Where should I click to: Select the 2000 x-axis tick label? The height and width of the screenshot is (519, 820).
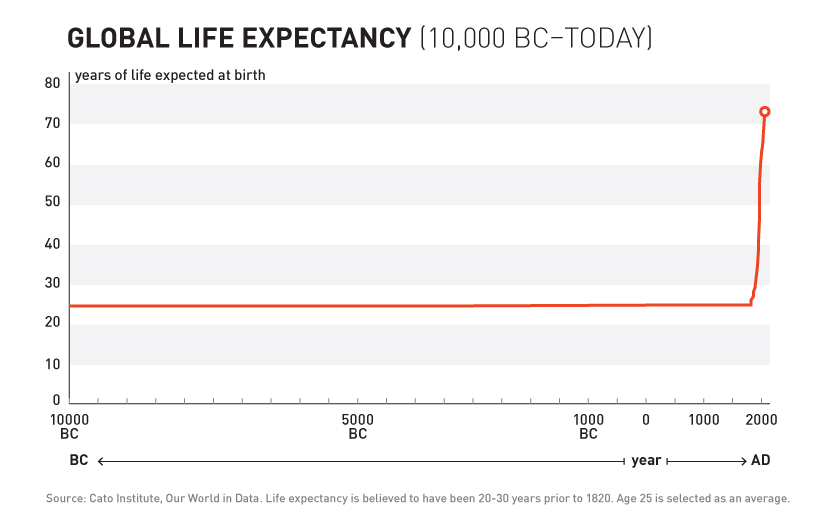click(762, 419)
